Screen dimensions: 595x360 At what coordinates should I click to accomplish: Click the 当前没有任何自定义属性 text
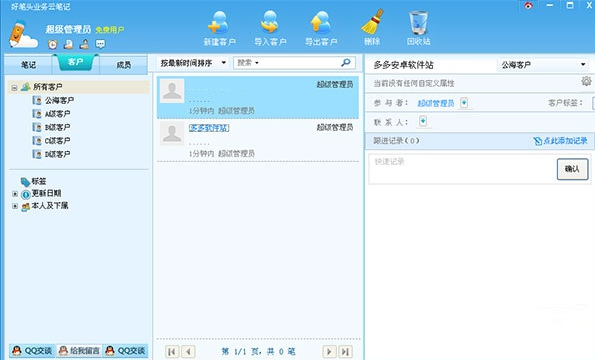414,83
